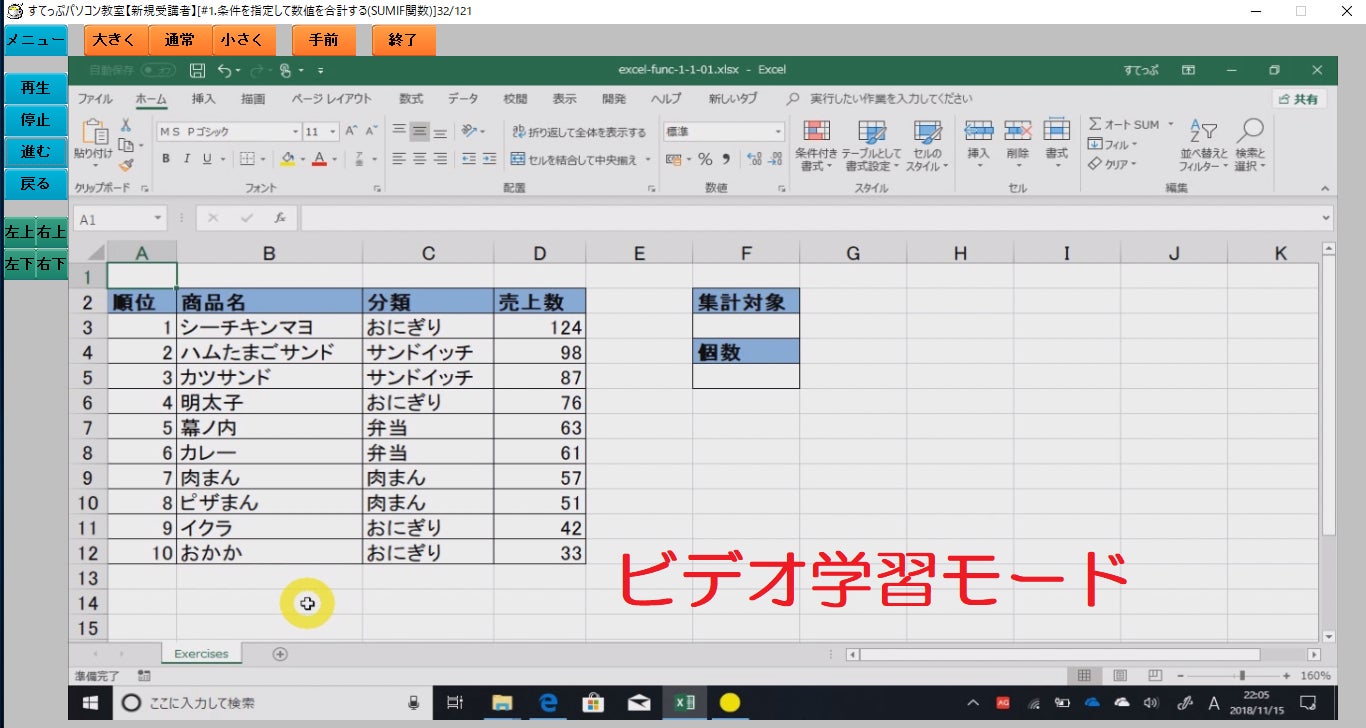
Task: Open Excel from the Windows taskbar
Action: pos(684,703)
